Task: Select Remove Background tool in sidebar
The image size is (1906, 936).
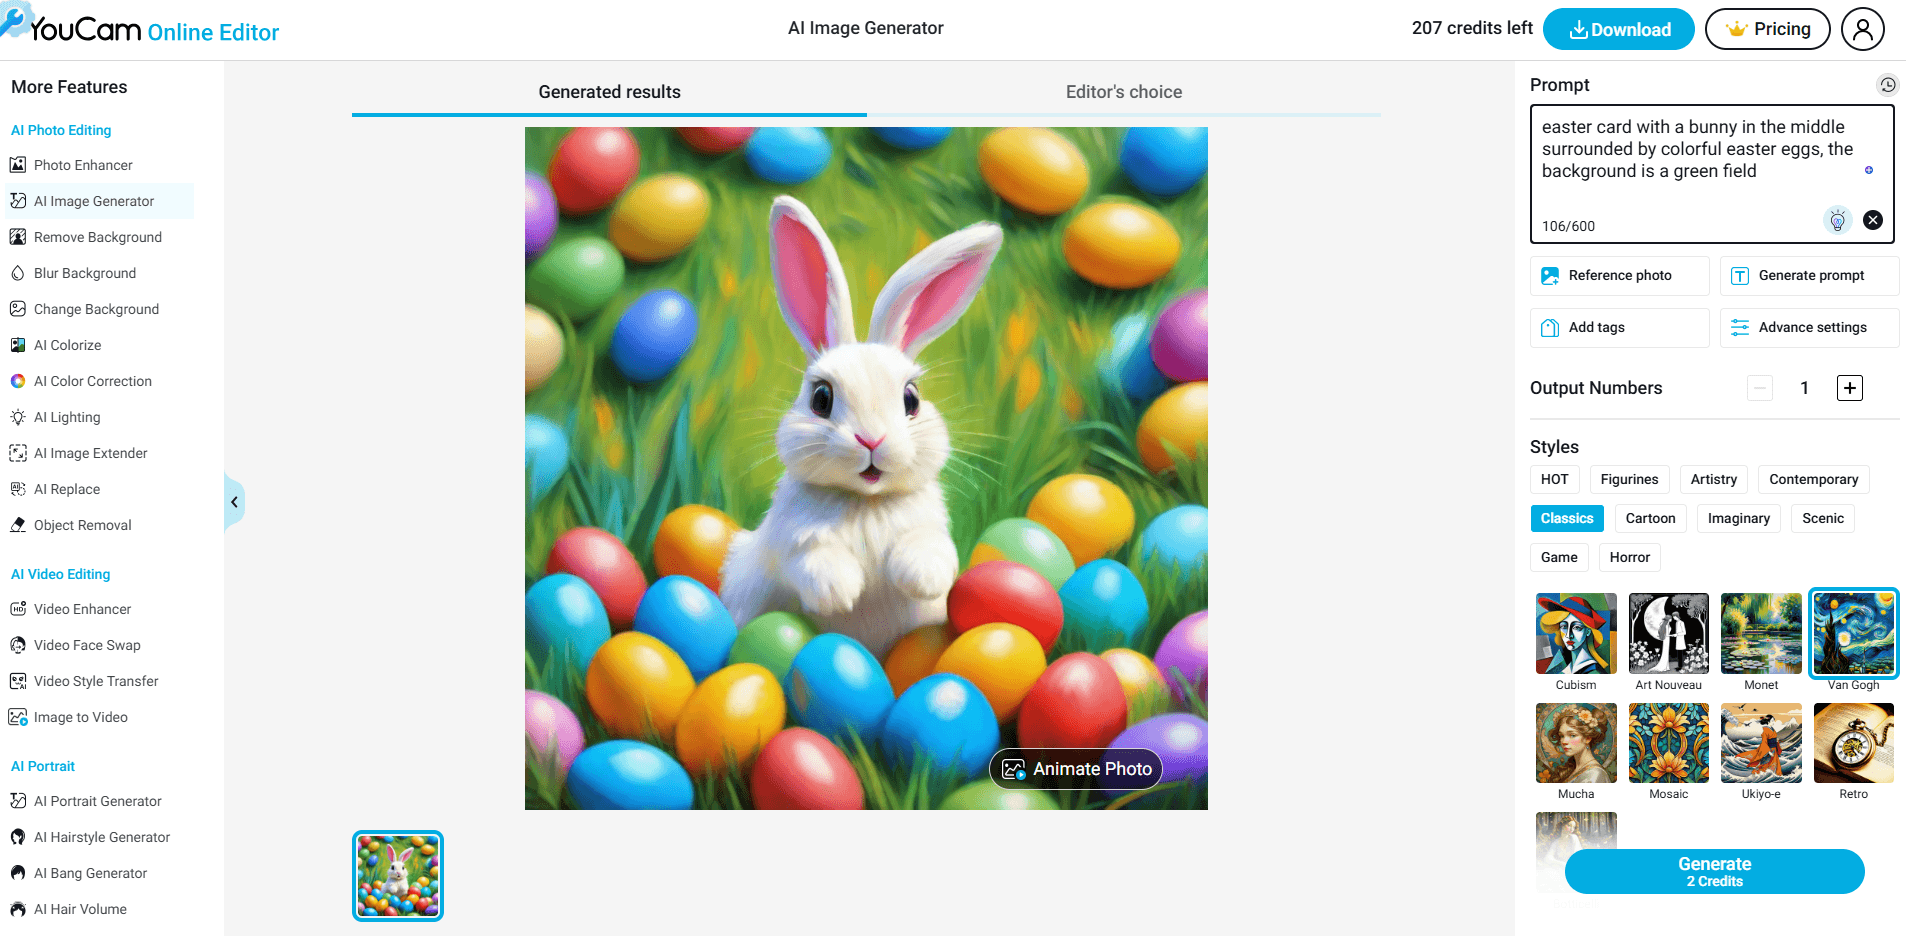Action: pyautogui.click(x=97, y=237)
